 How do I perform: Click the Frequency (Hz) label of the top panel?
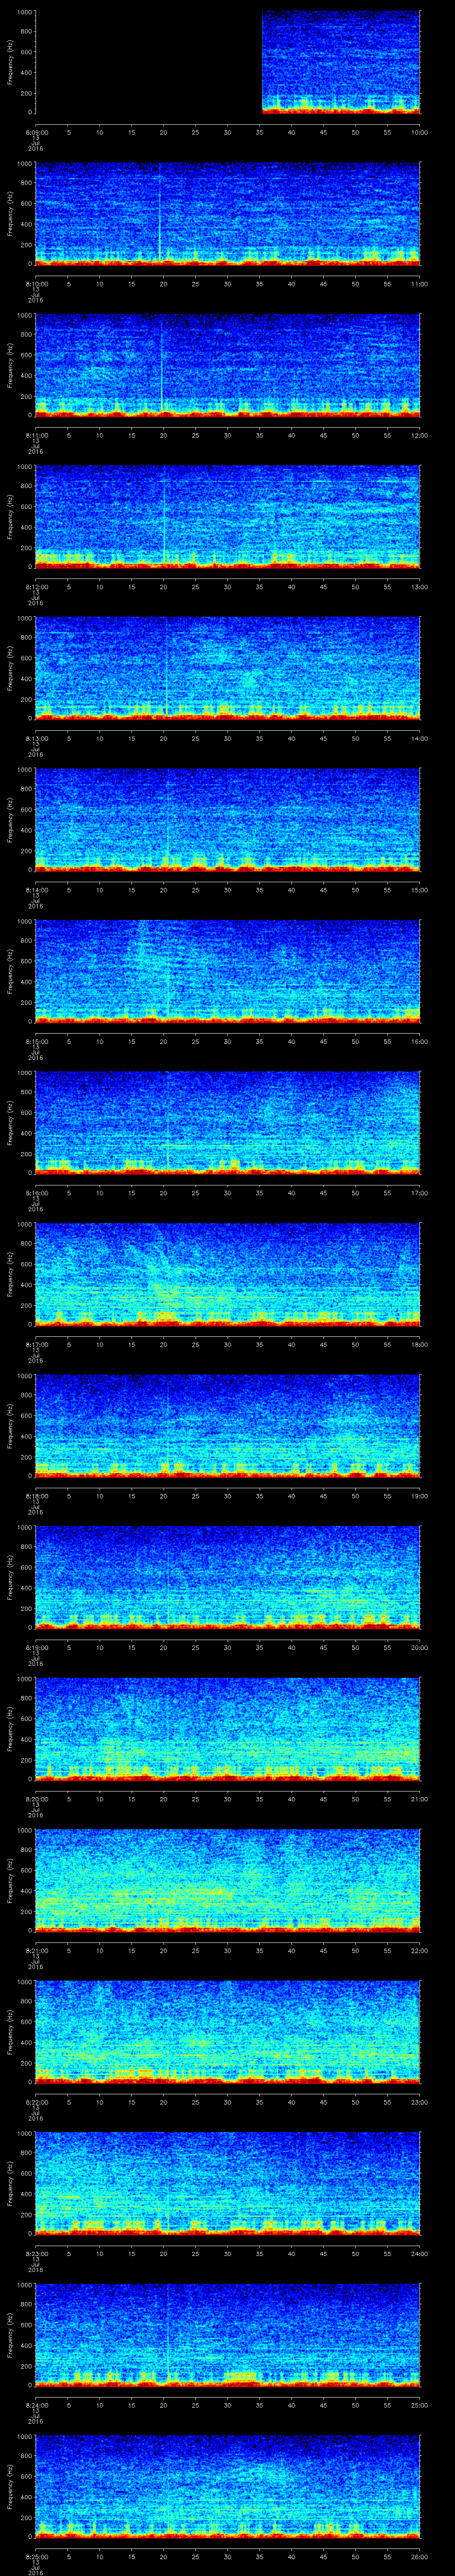pyautogui.click(x=10, y=62)
